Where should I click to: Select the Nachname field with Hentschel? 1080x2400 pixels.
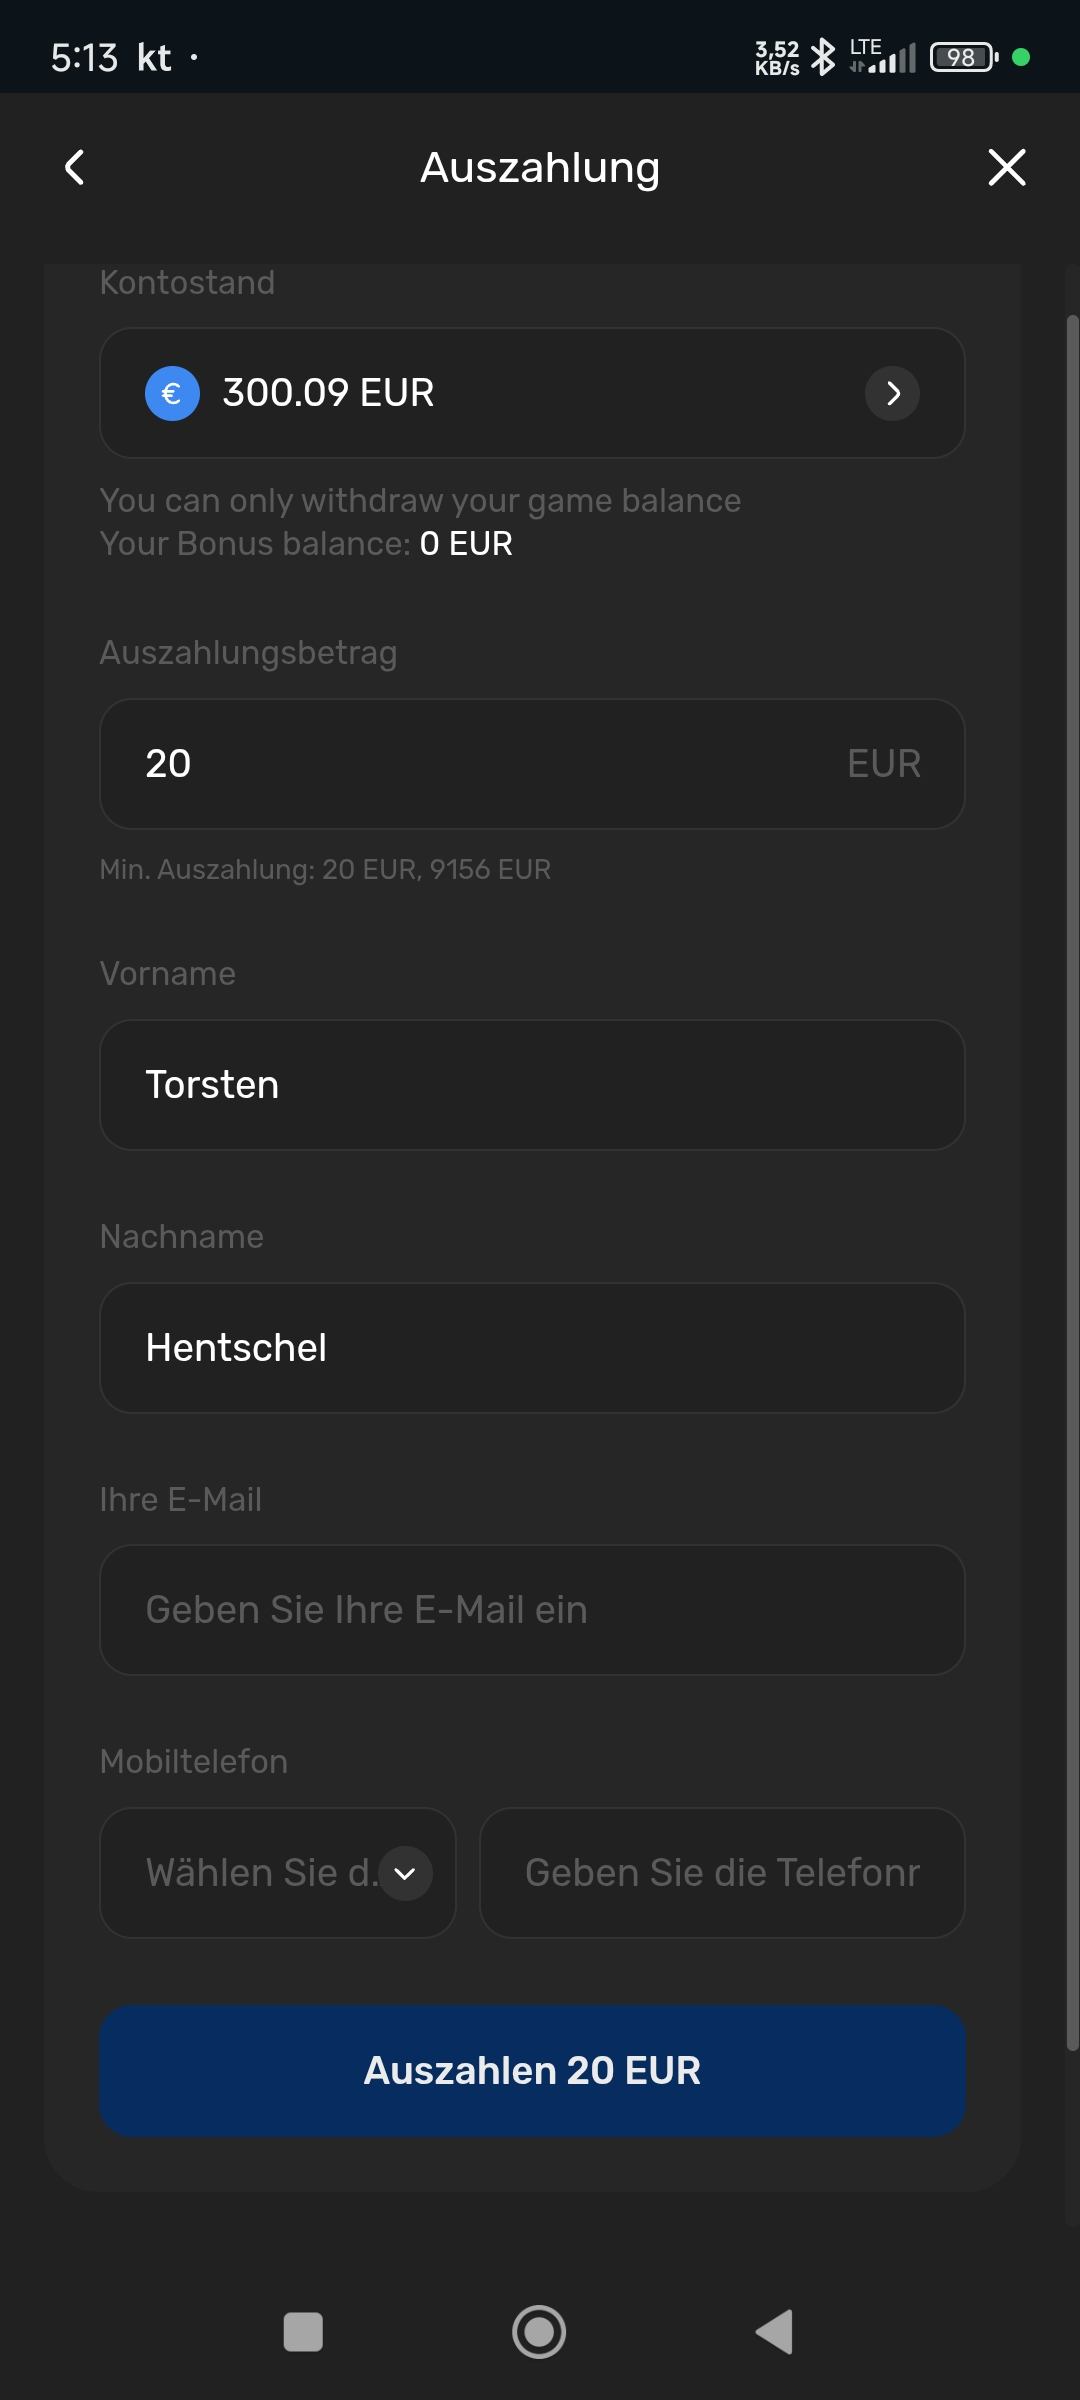[532, 1348]
